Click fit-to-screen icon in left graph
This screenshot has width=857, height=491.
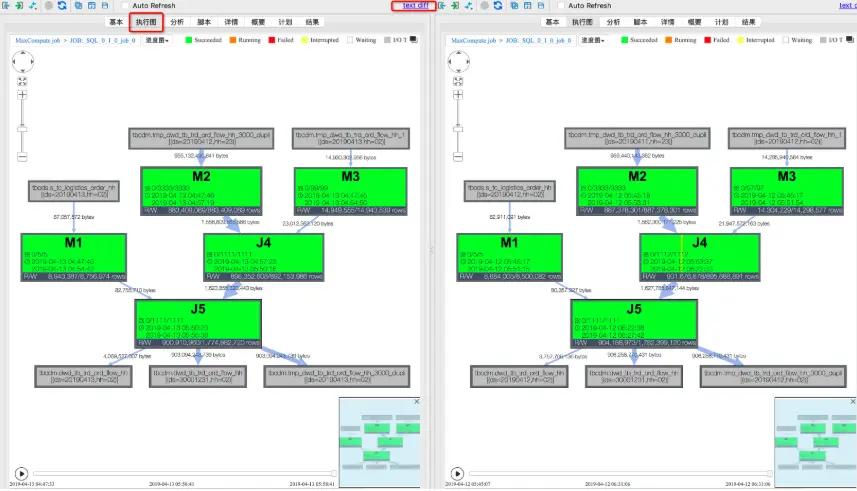coord(22,81)
